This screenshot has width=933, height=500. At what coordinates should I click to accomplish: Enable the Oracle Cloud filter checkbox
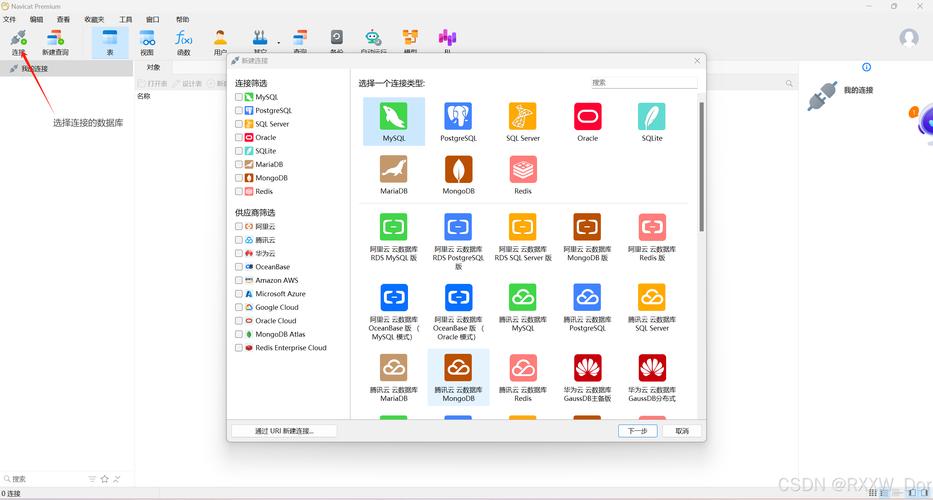239,321
